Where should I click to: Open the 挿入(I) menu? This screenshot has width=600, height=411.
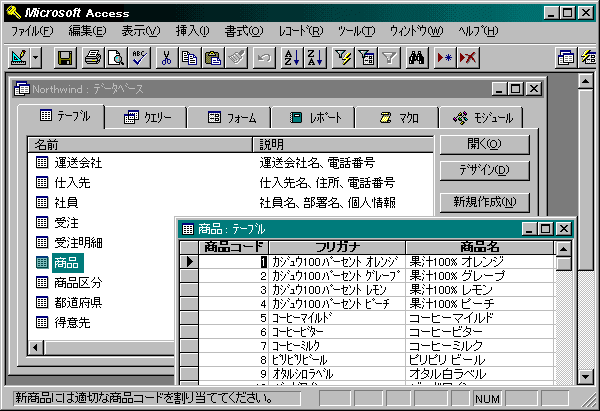(x=192, y=31)
